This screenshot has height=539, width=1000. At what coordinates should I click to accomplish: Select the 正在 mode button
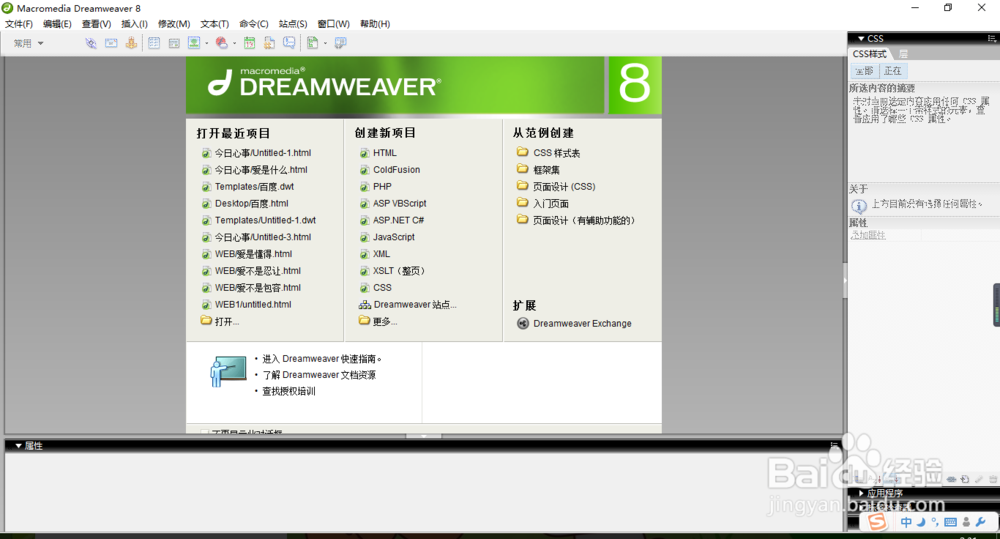point(893,71)
